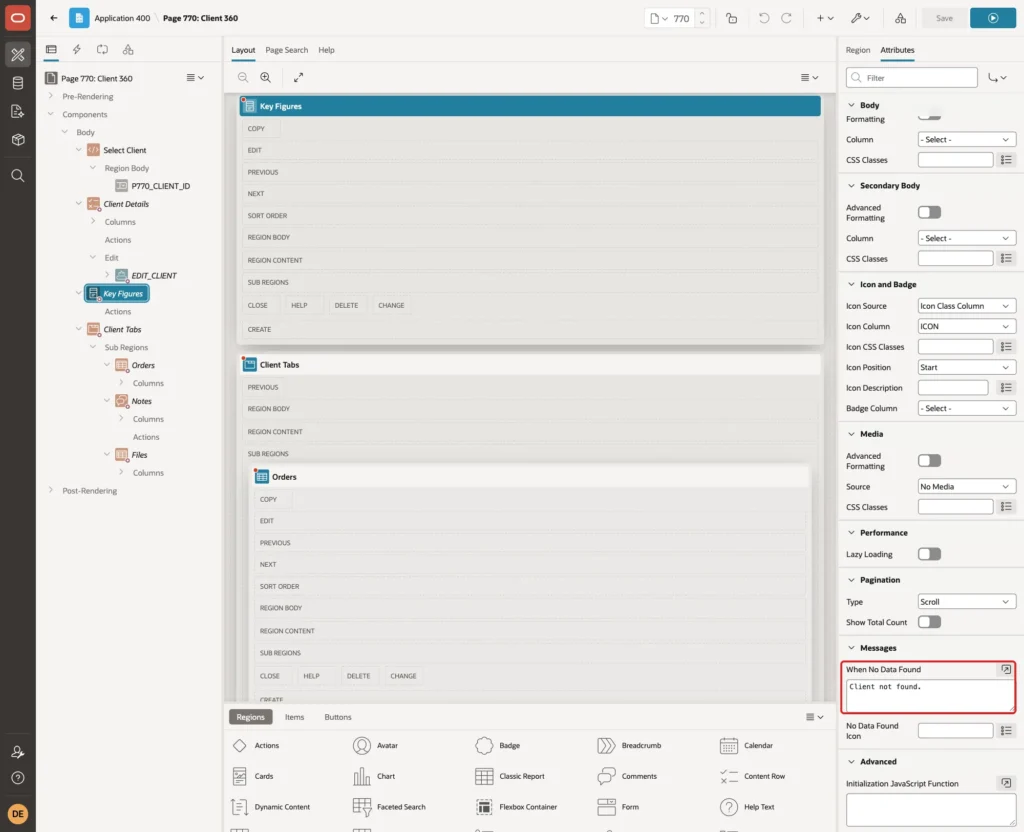The height and width of the screenshot is (832, 1024).
Task: Click the property Filter search field
Action: [x=912, y=78]
